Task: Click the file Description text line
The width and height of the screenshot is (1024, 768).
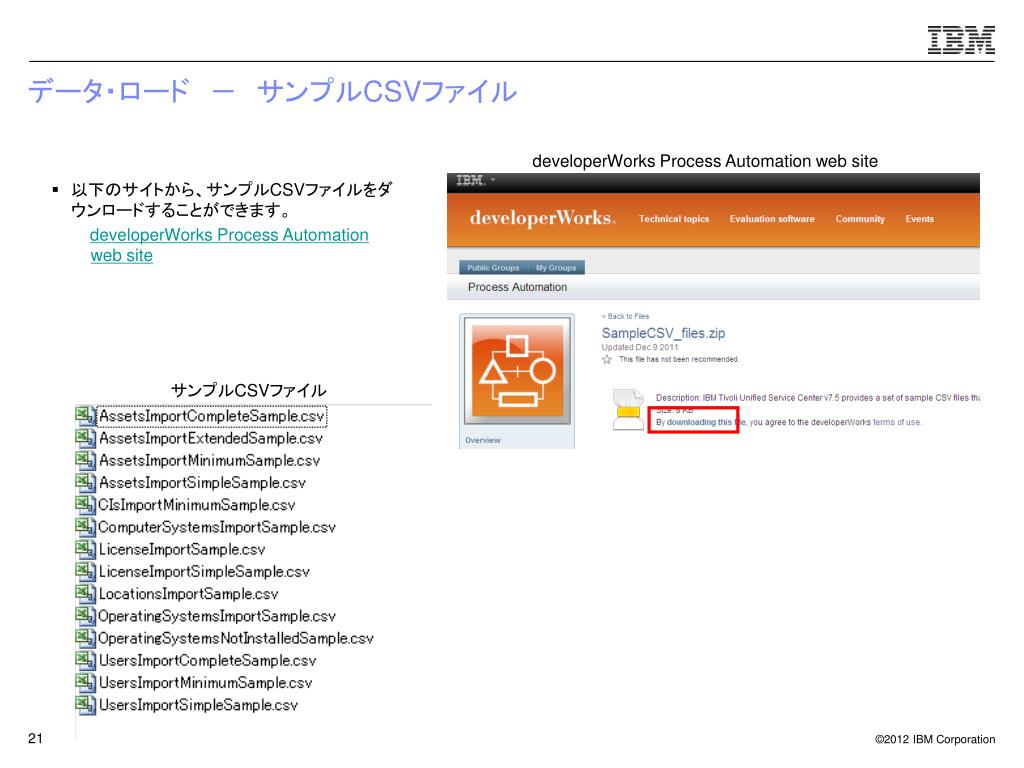Action: click(818, 398)
